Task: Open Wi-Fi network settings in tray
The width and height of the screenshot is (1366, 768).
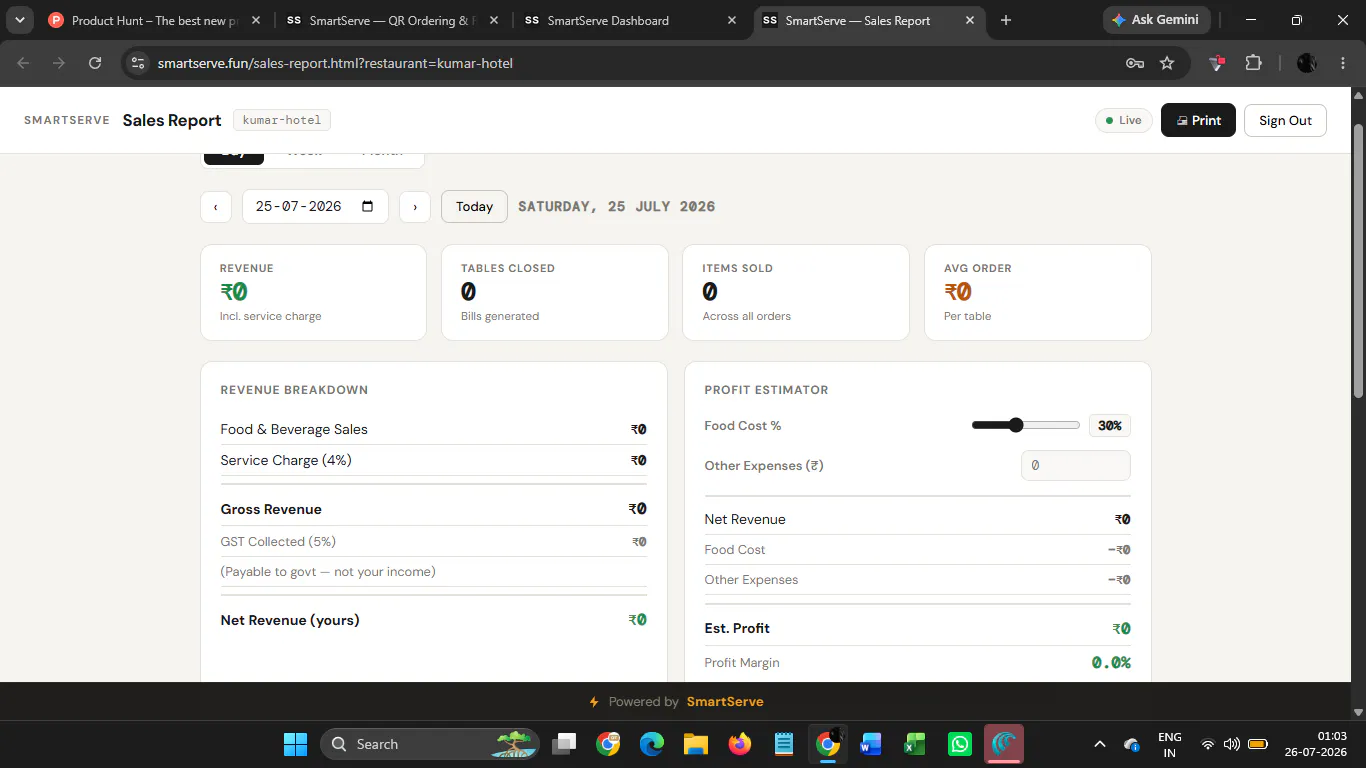Action: (1208, 744)
